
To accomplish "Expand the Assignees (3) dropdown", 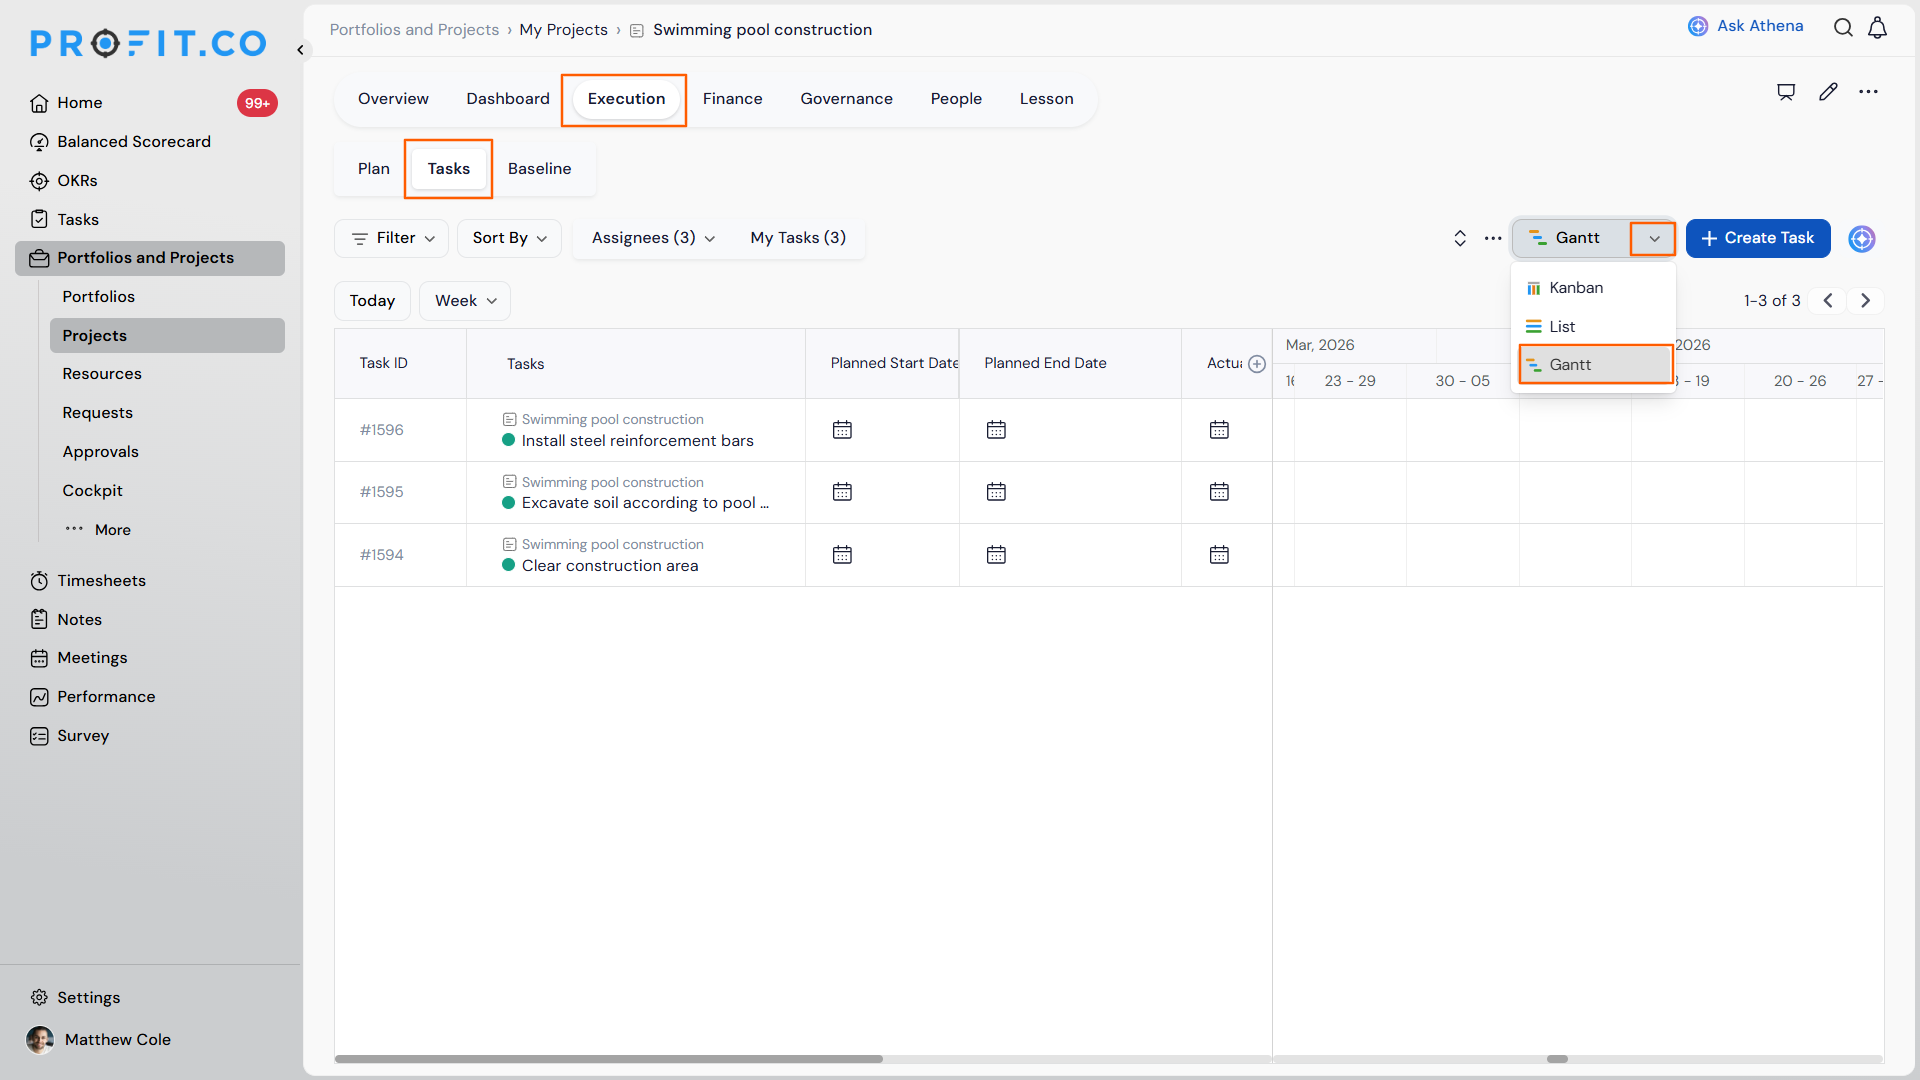I will (x=653, y=238).
